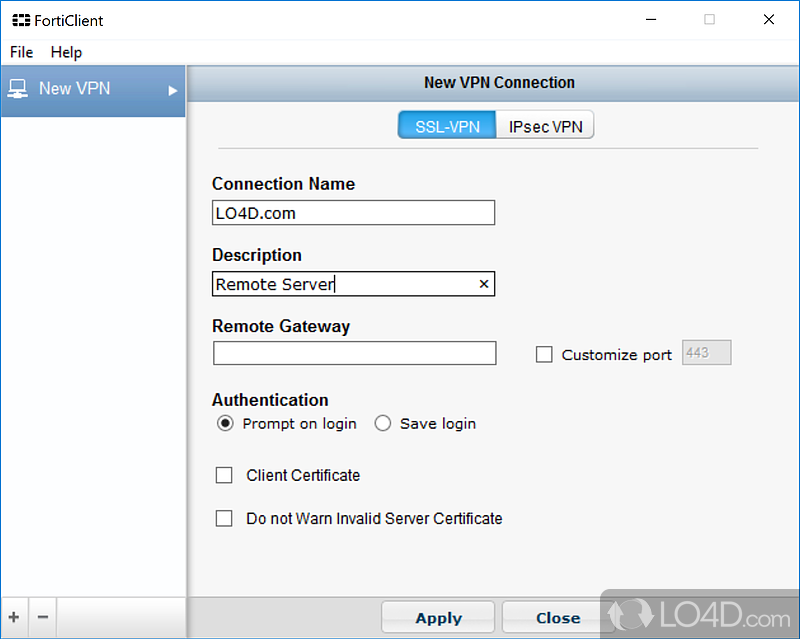
Task: Open the Help menu
Action: [x=66, y=52]
